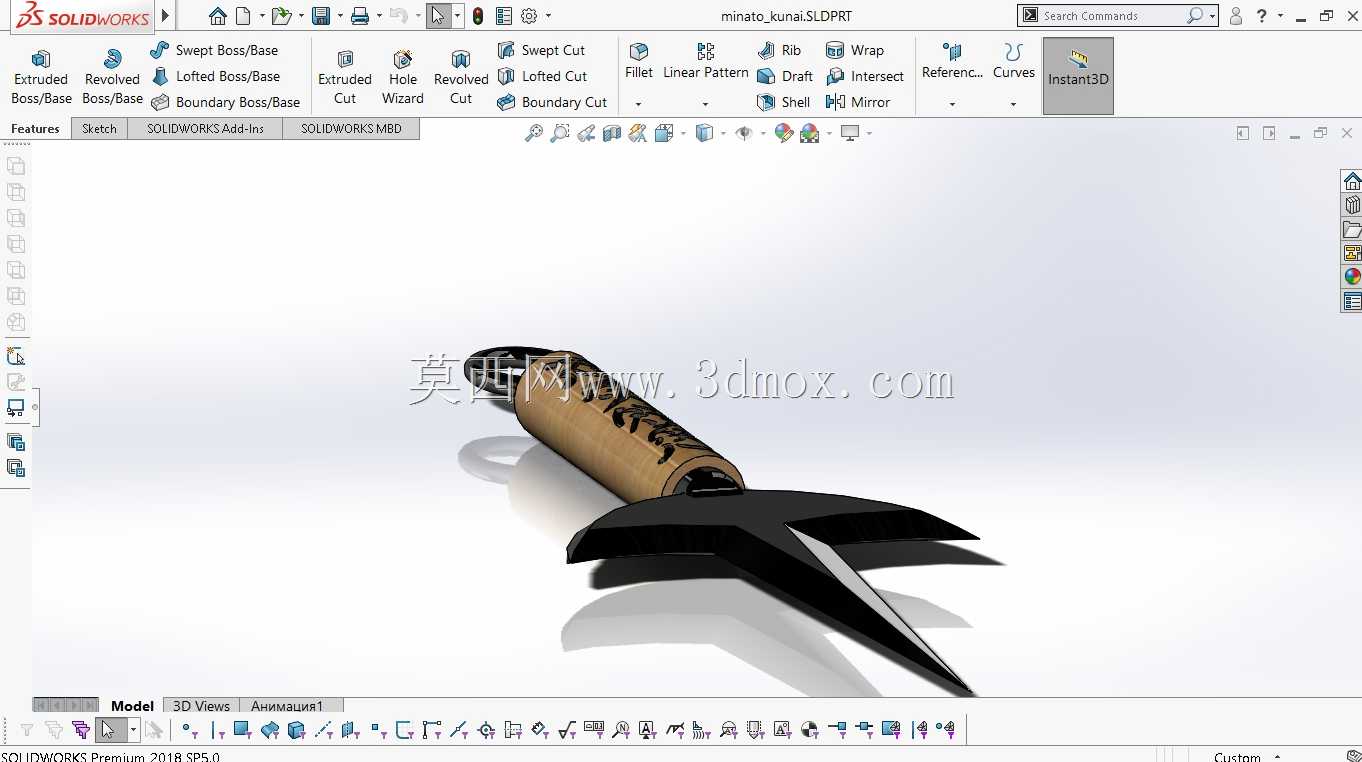Zoom to Fit in view toolbar

point(534,133)
